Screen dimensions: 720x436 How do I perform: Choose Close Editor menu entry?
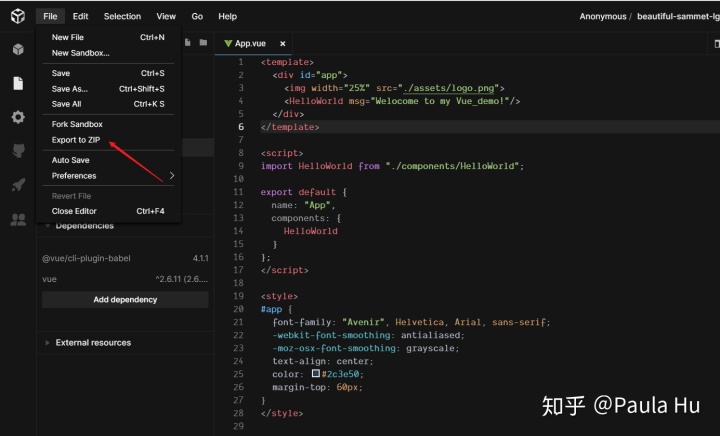click(x=108, y=211)
